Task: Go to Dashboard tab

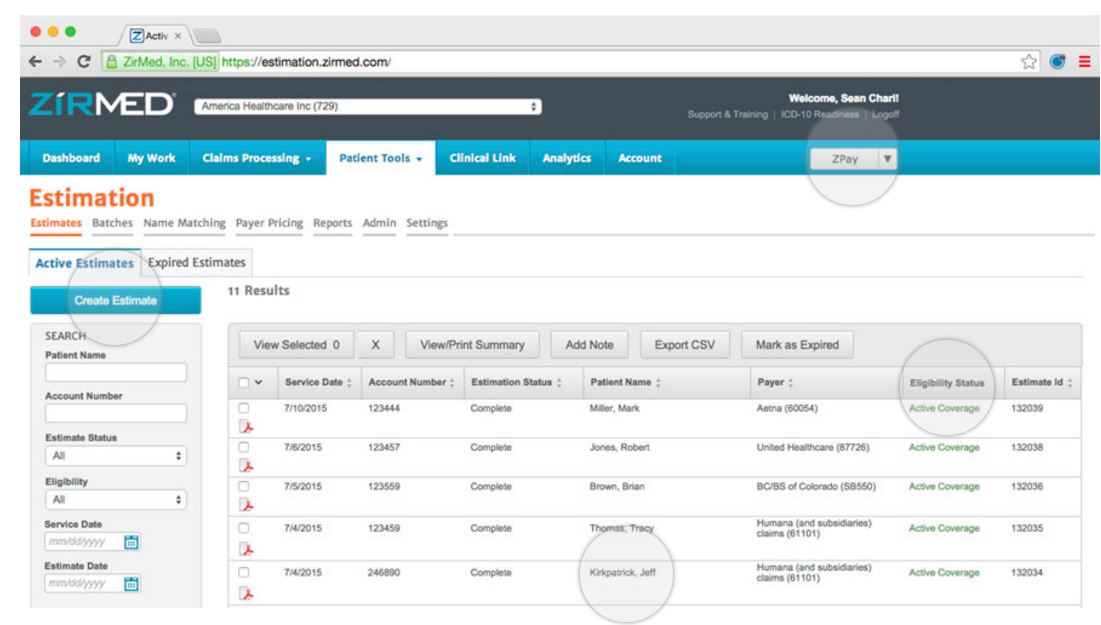Action: click(x=71, y=158)
